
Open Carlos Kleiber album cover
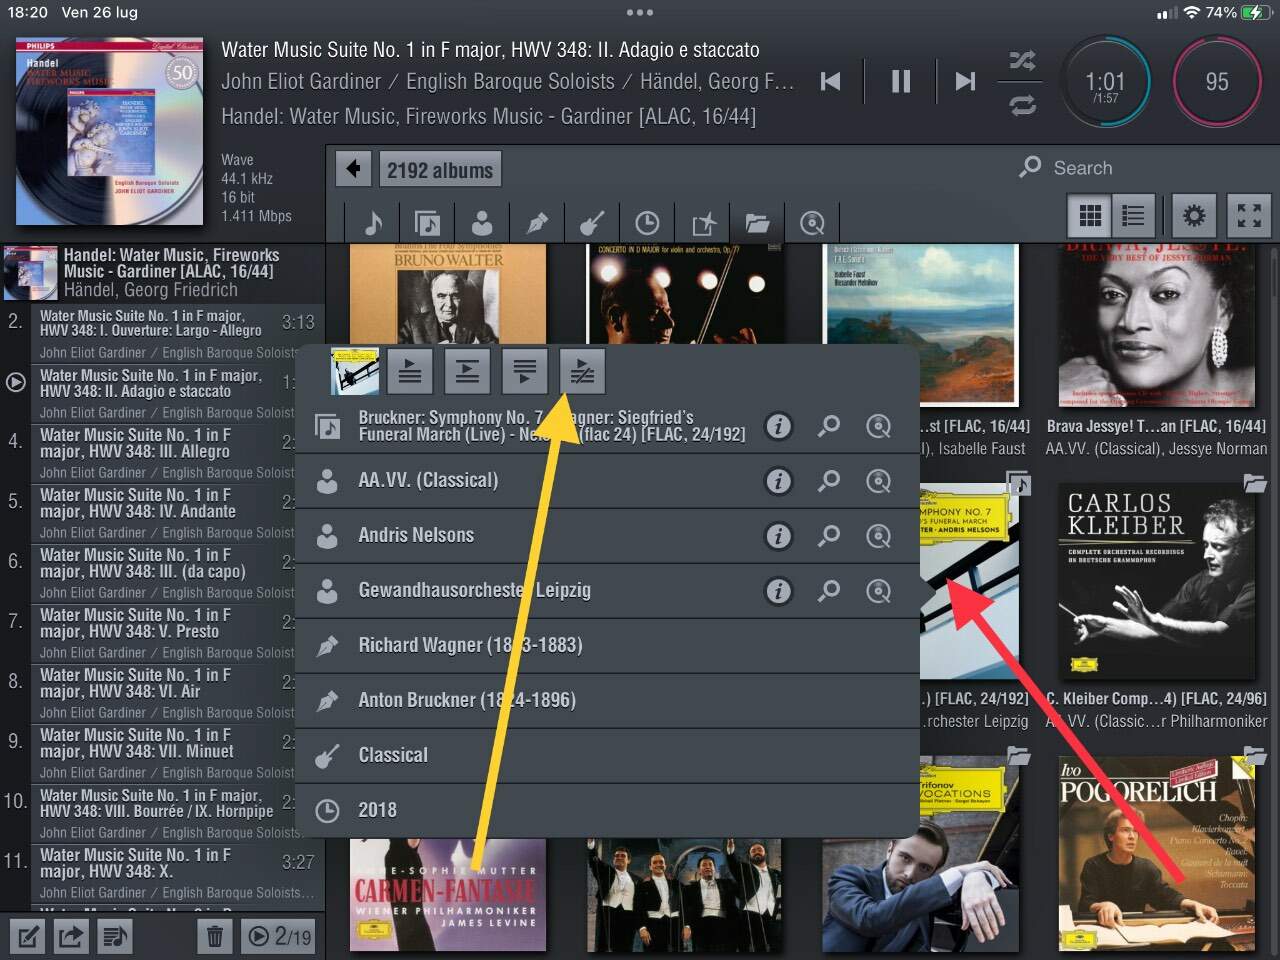click(x=1156, y=580)
